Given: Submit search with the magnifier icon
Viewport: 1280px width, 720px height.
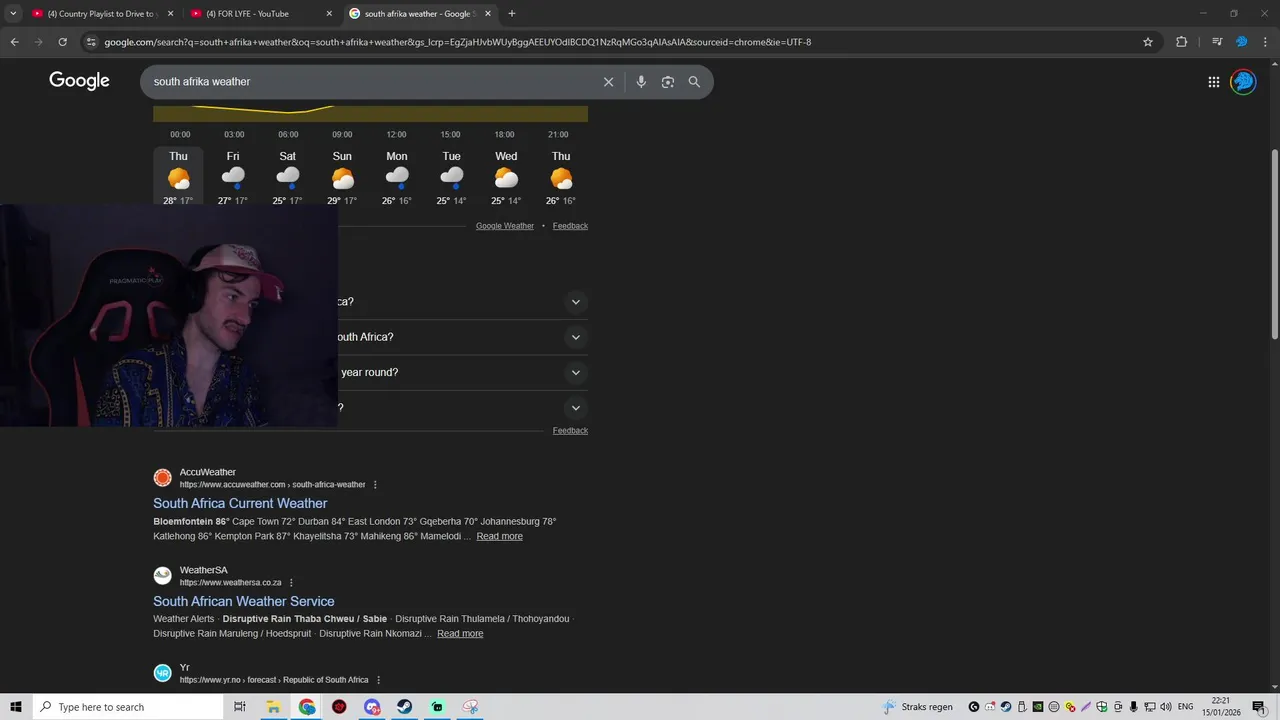Looking at the screenshot, I should [x=694, y=82].
